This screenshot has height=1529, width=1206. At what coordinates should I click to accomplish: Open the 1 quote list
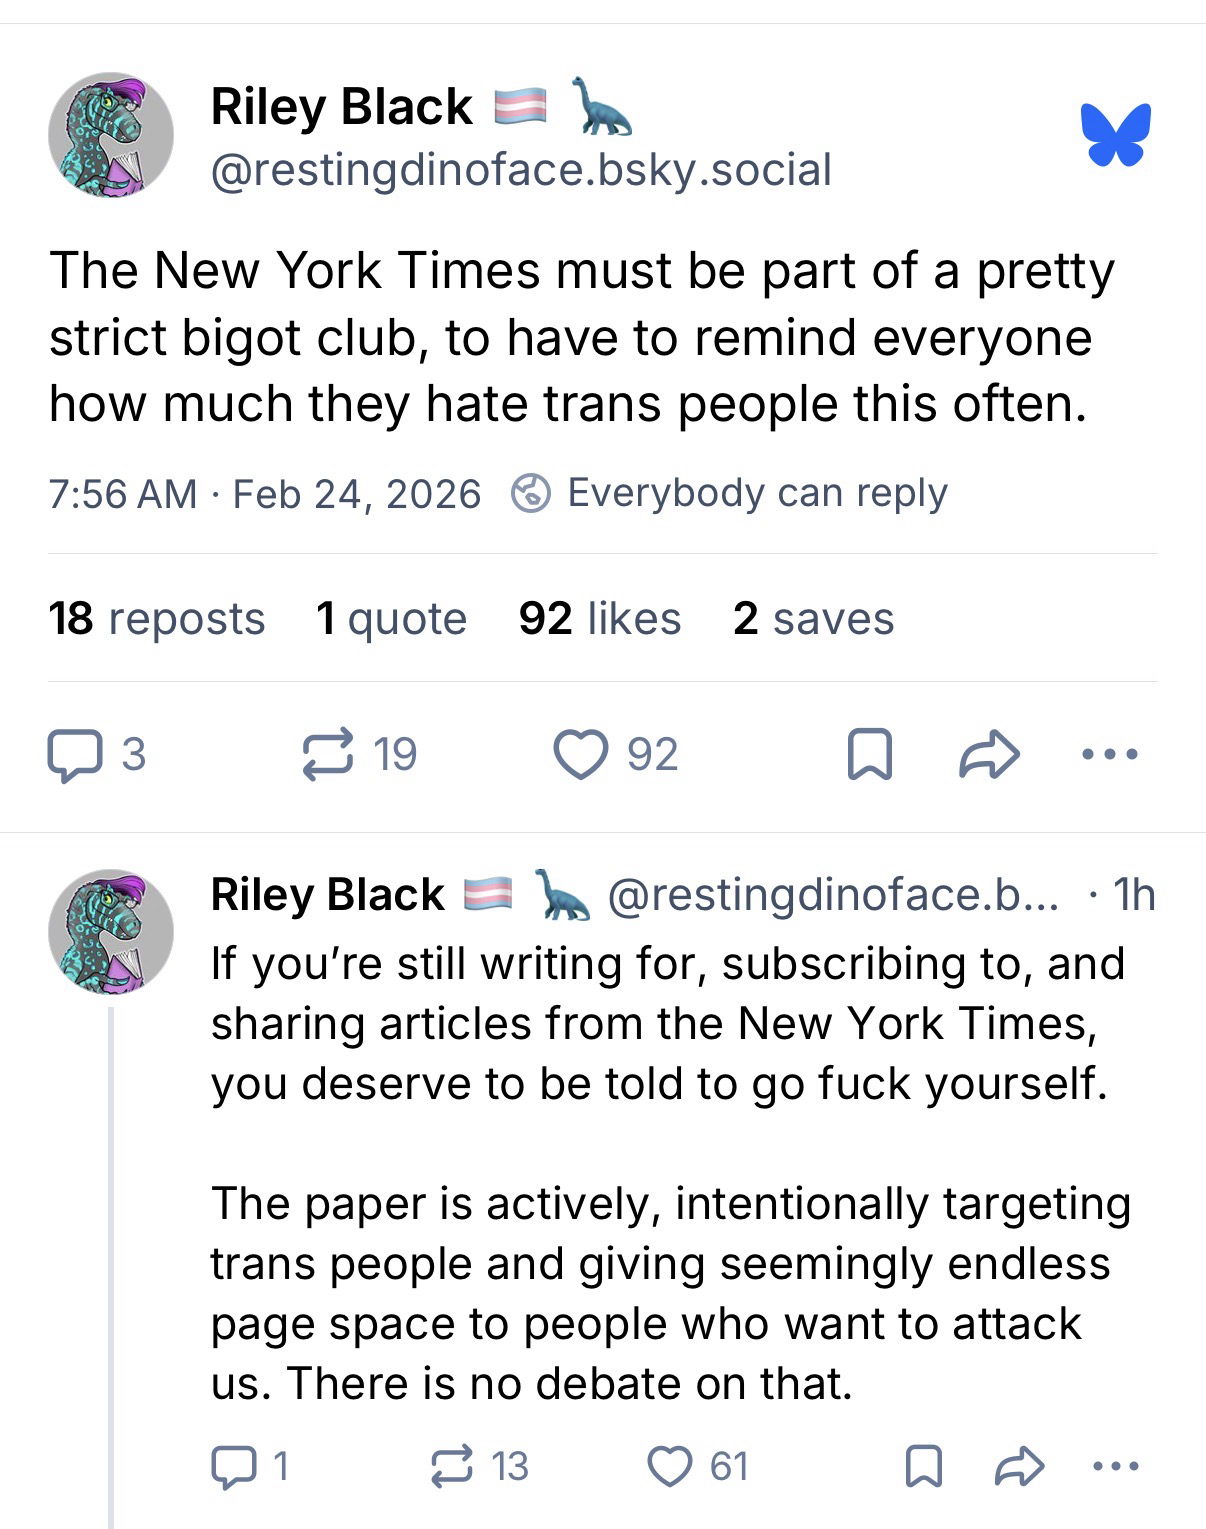point(391,619)
